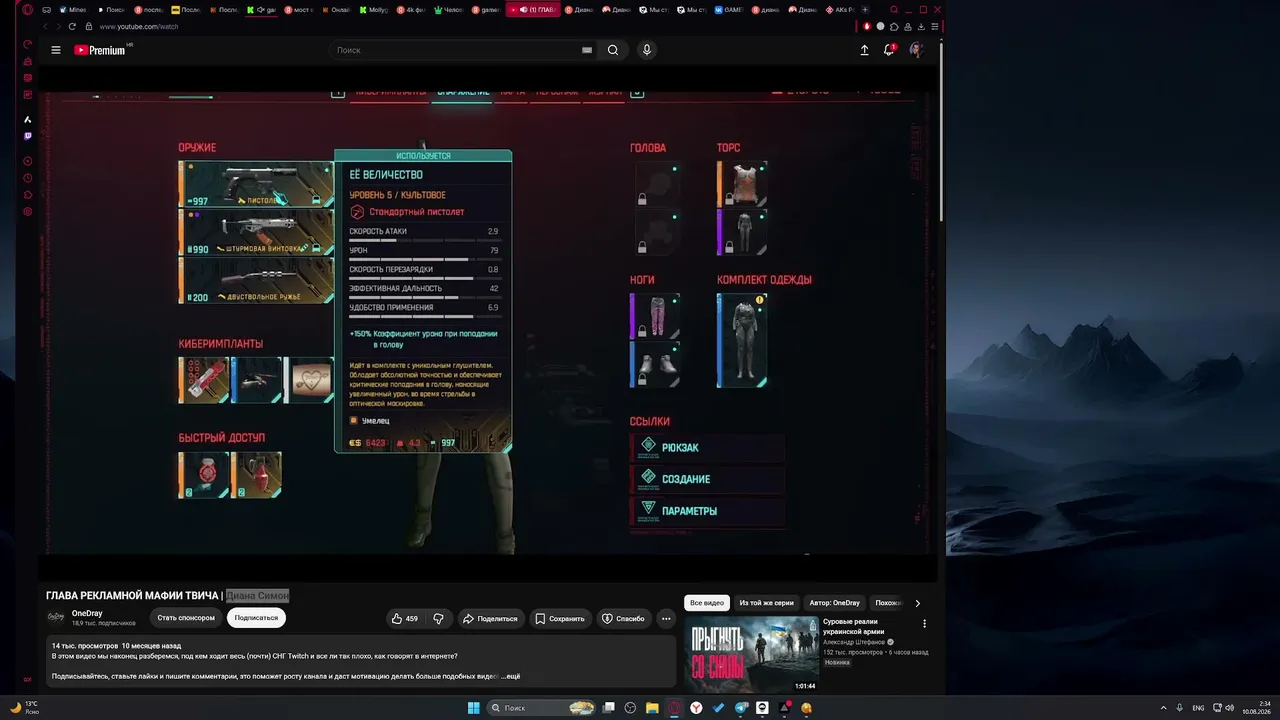Open the ENG language switcher in tray
Viewport: 1280px width, 720px height.
[1198, 708]
